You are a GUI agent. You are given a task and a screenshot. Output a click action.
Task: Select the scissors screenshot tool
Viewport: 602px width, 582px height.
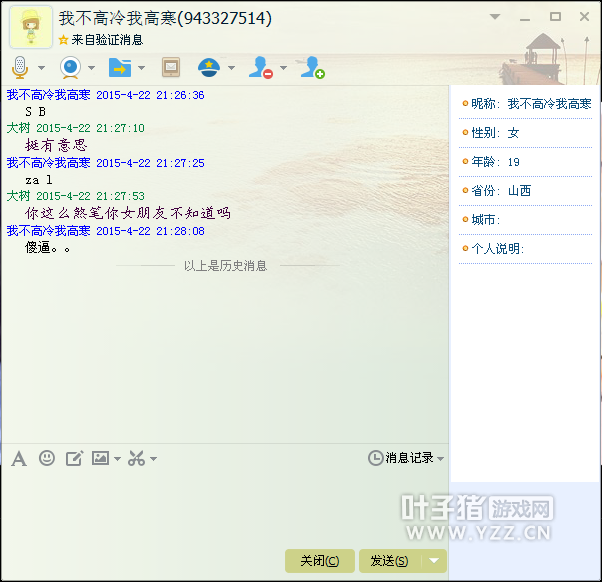(136, 458)
